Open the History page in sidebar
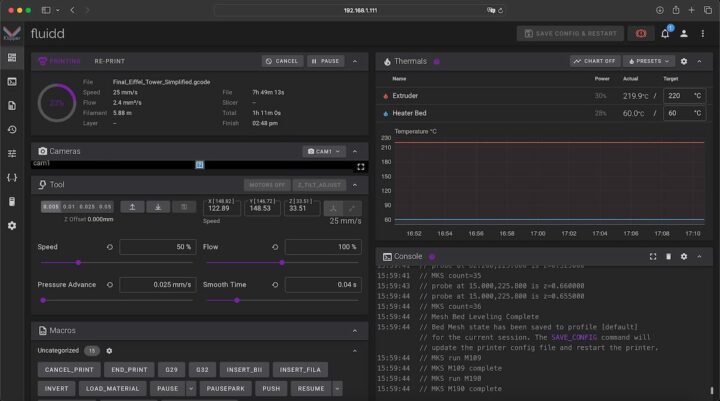Screen dimensions: 720x401 [x=12, y=129]
